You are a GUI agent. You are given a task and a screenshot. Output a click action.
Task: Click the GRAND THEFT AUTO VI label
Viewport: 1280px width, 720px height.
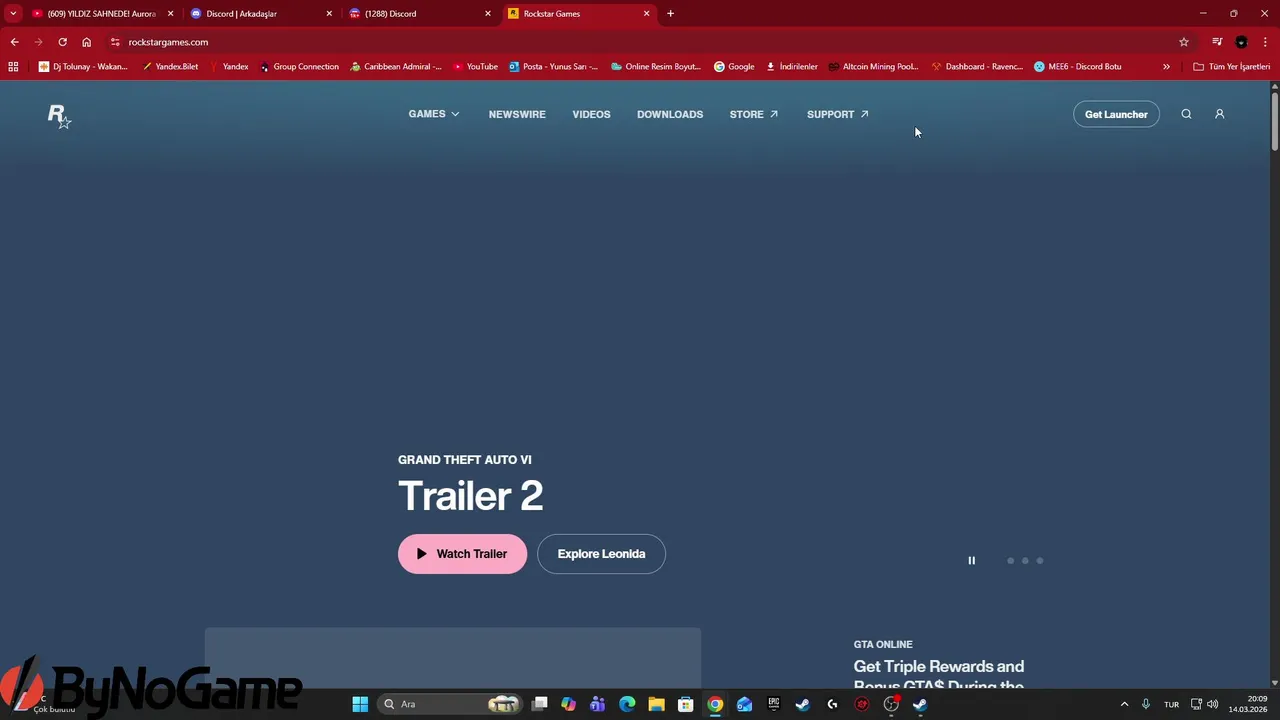465,460
